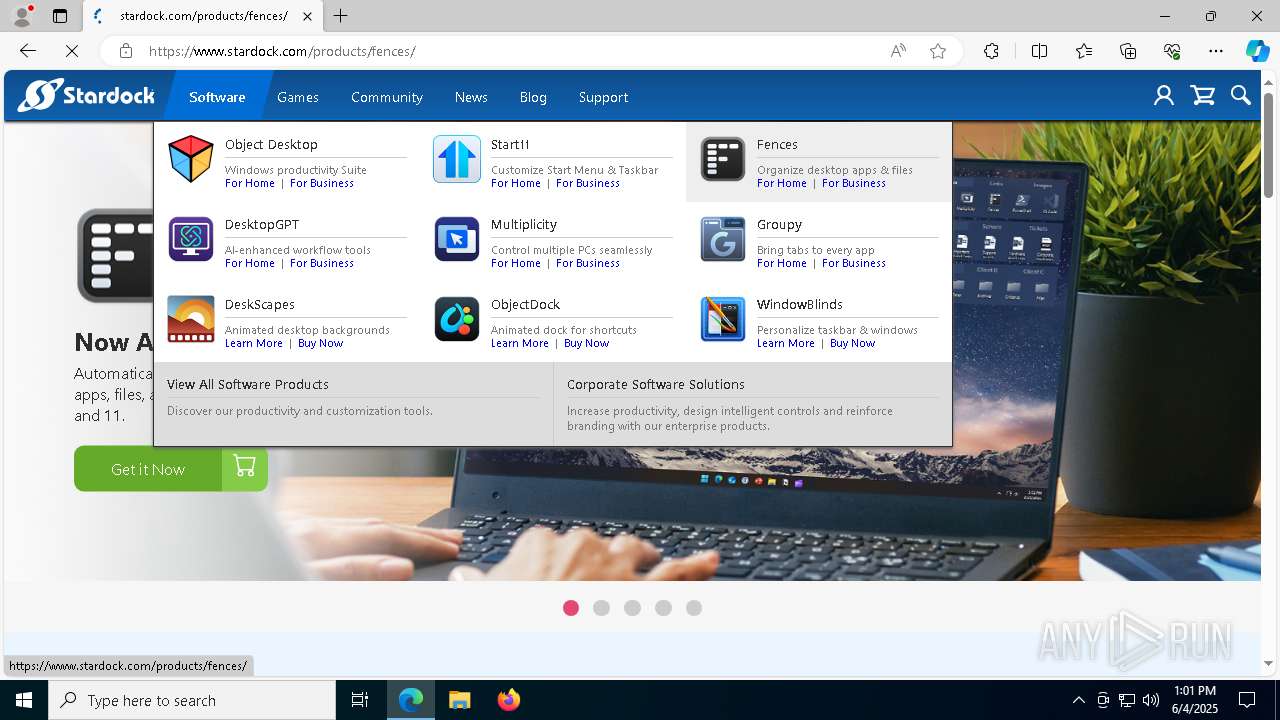Click For Home under Object Desktop
Screen dimensions: 1280x720
click(250, 183)
